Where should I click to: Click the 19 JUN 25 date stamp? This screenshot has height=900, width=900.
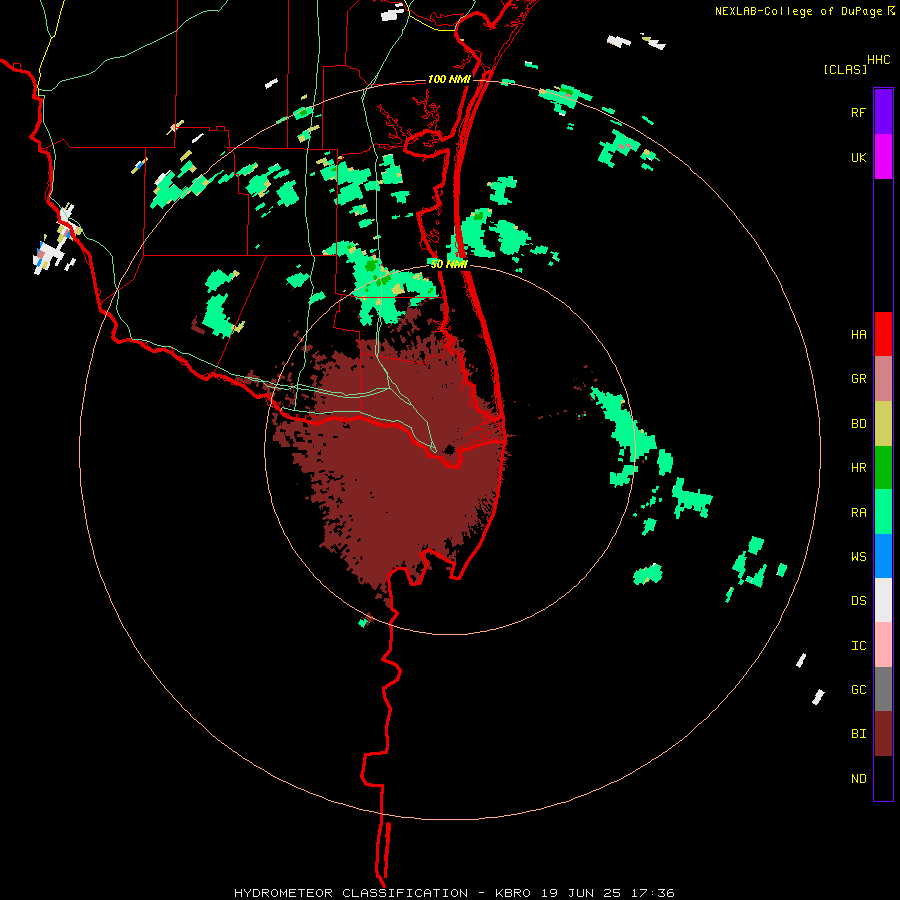tap(581, 893)
